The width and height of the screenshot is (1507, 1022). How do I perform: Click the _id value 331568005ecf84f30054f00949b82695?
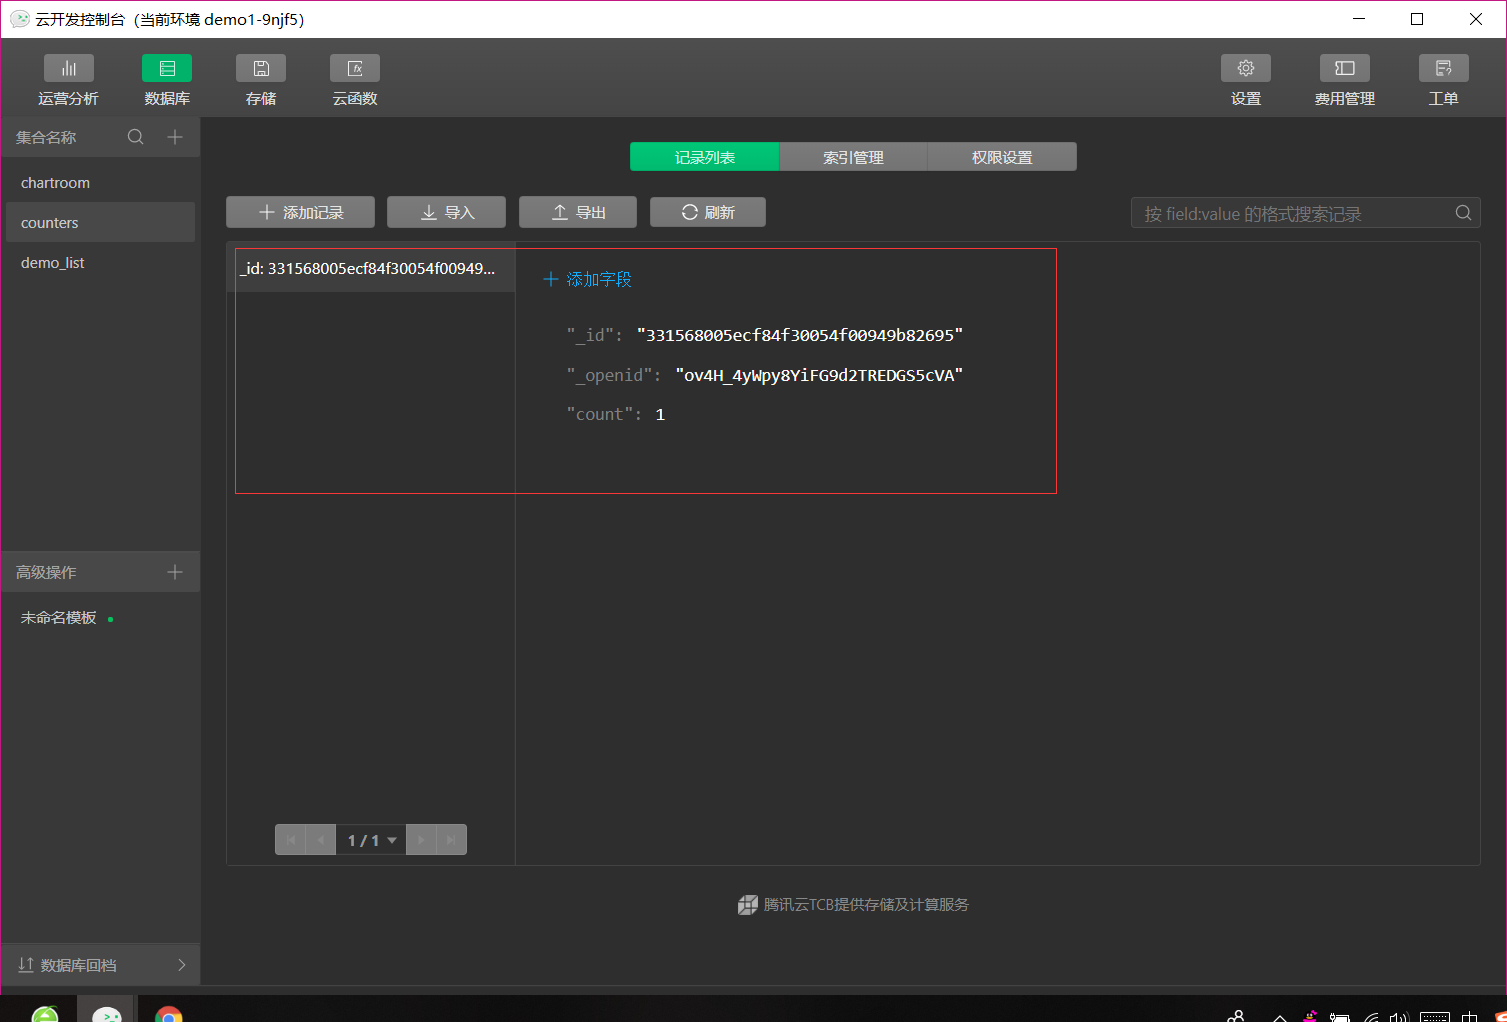[800, 335]
